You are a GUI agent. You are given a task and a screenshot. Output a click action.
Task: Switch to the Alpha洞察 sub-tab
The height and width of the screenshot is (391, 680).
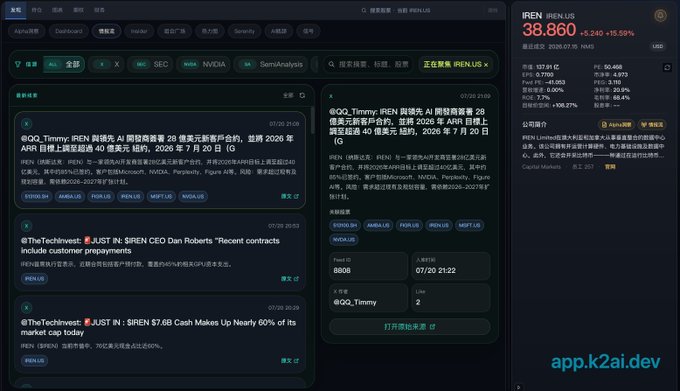(26, 31)
